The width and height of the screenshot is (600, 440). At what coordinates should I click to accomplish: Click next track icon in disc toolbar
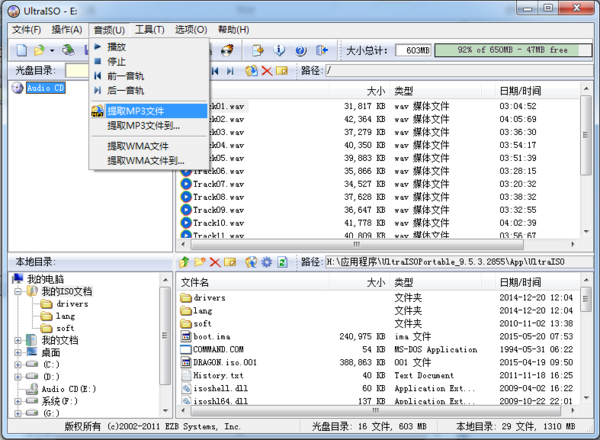[230, 71]
